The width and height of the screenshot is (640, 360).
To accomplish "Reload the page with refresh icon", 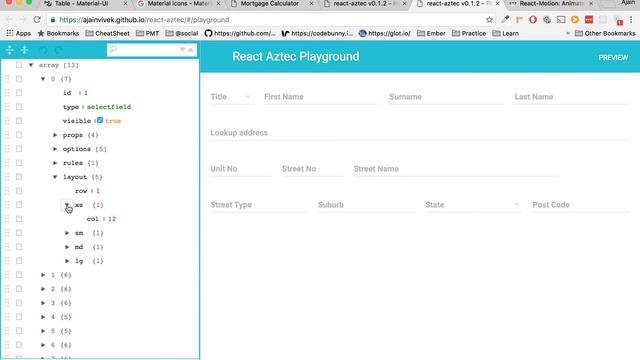I will (x=37, y=20).
